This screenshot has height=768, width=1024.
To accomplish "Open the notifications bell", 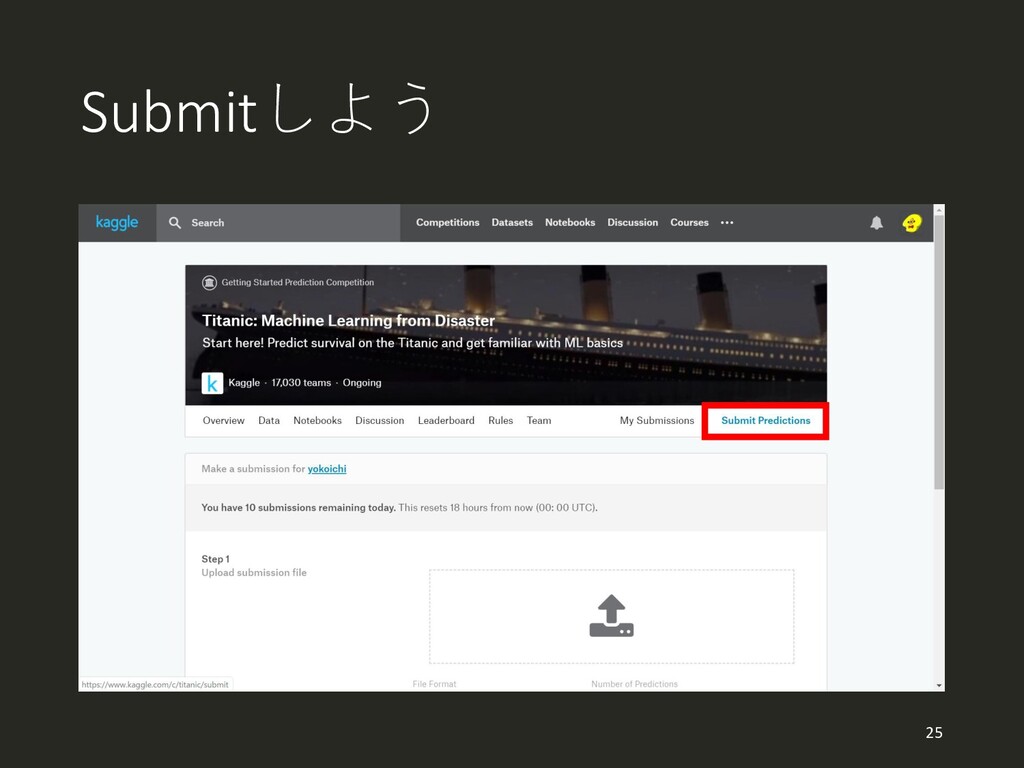I will tap(876, 223).
